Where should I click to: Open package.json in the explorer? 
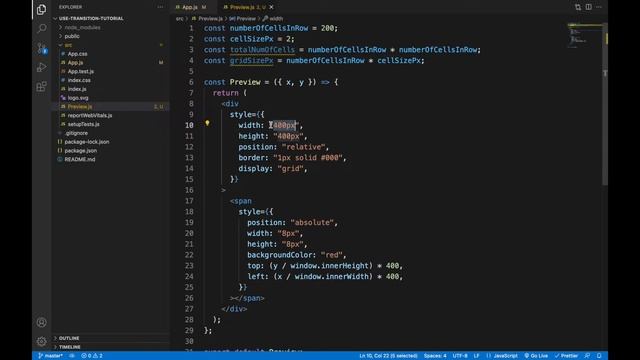click(80, 151)
